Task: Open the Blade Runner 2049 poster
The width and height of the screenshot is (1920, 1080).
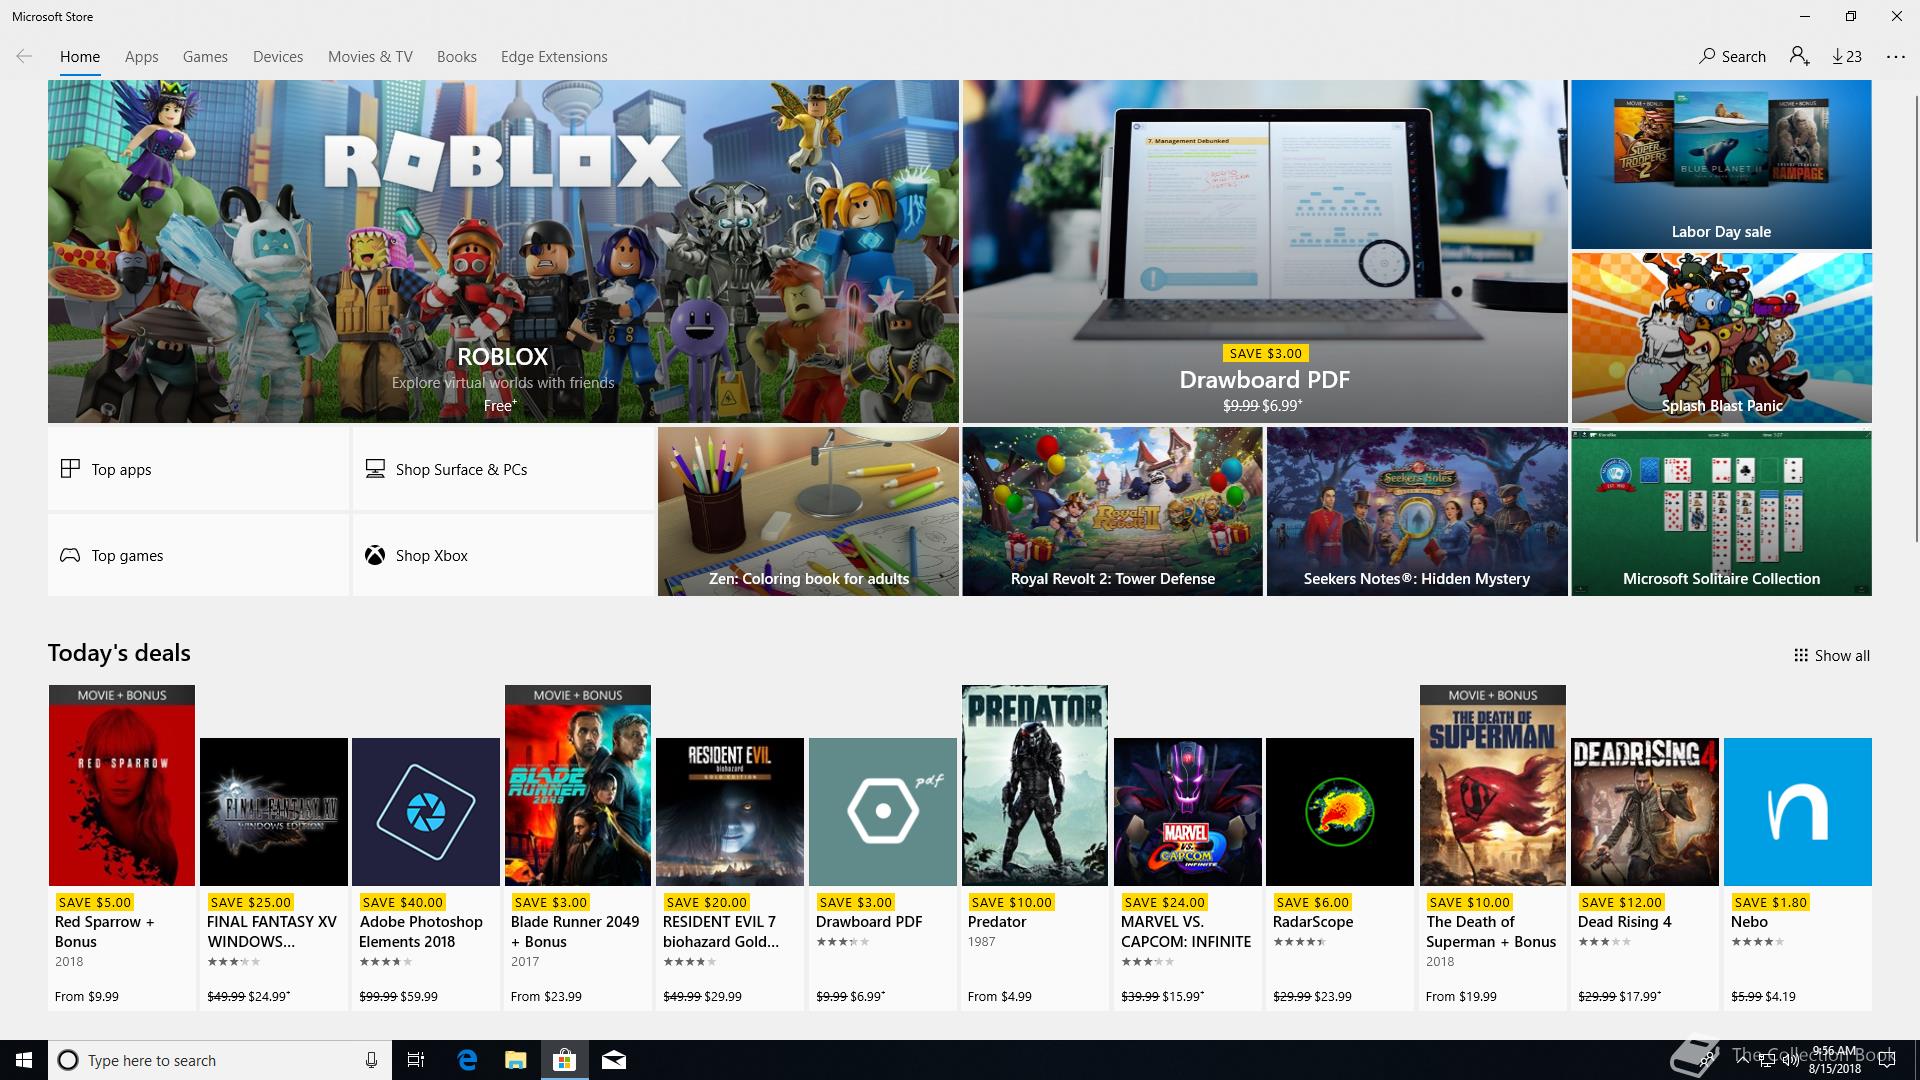Action: 578,785
